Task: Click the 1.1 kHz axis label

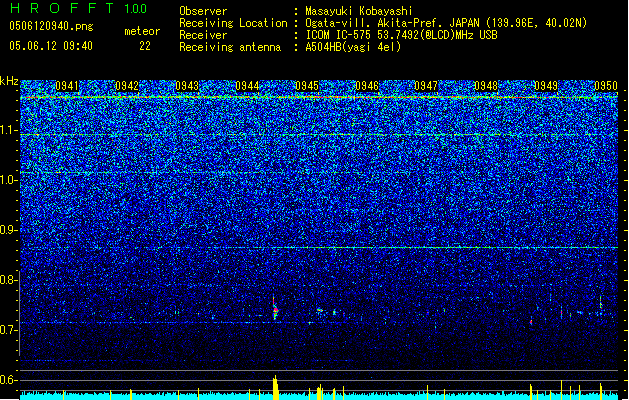Action: tap(9, 130)
